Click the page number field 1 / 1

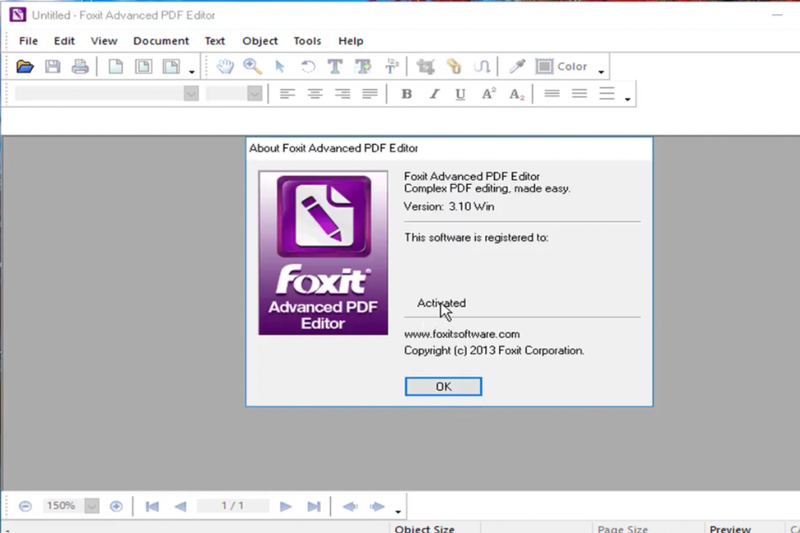[233, 505]
